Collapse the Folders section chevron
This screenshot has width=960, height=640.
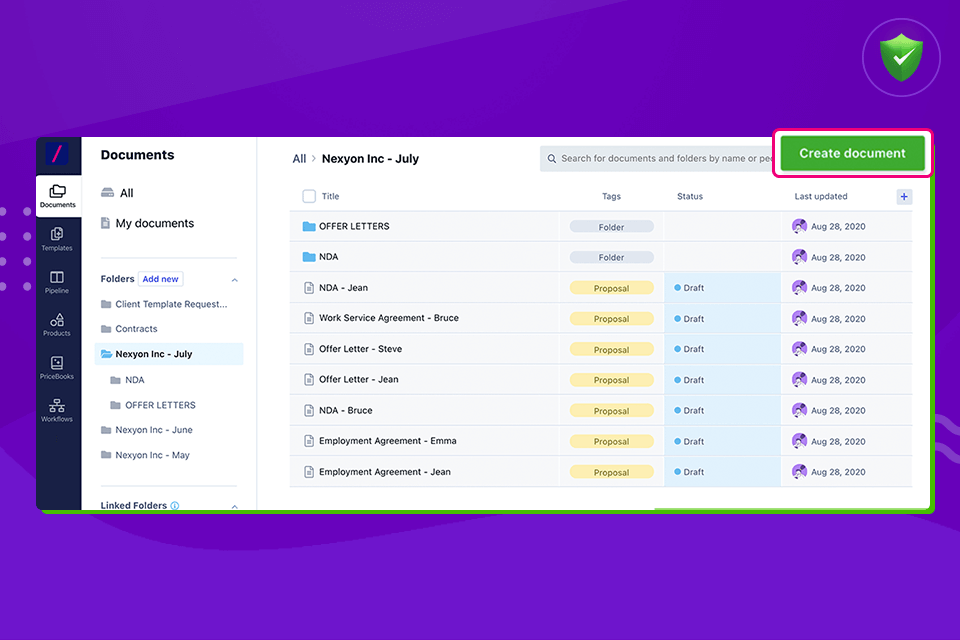234,280
